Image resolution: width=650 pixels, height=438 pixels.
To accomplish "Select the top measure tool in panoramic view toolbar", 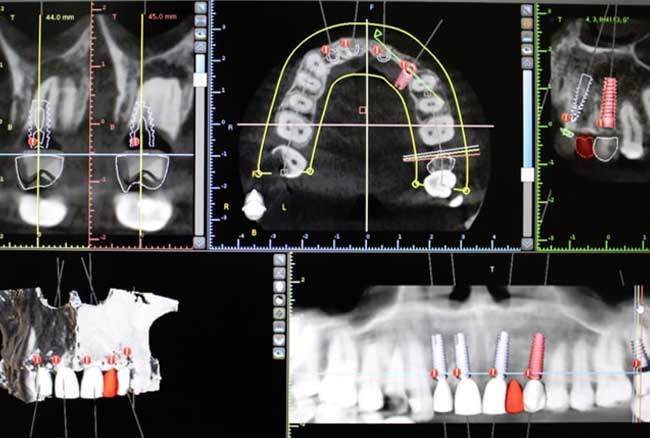I will (x=279, y=260).
